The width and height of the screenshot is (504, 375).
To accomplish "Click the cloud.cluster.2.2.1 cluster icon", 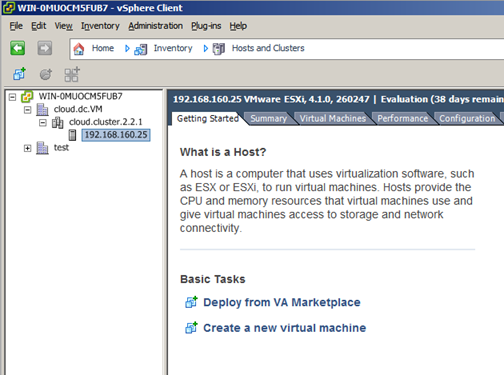I will pos(57,122).
